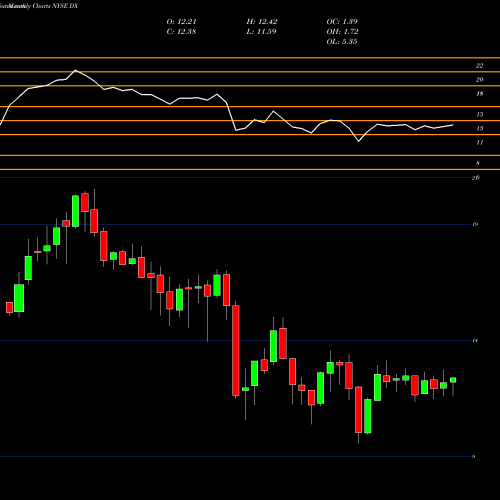Click the "11" label on the upper axis

[479, 142]
